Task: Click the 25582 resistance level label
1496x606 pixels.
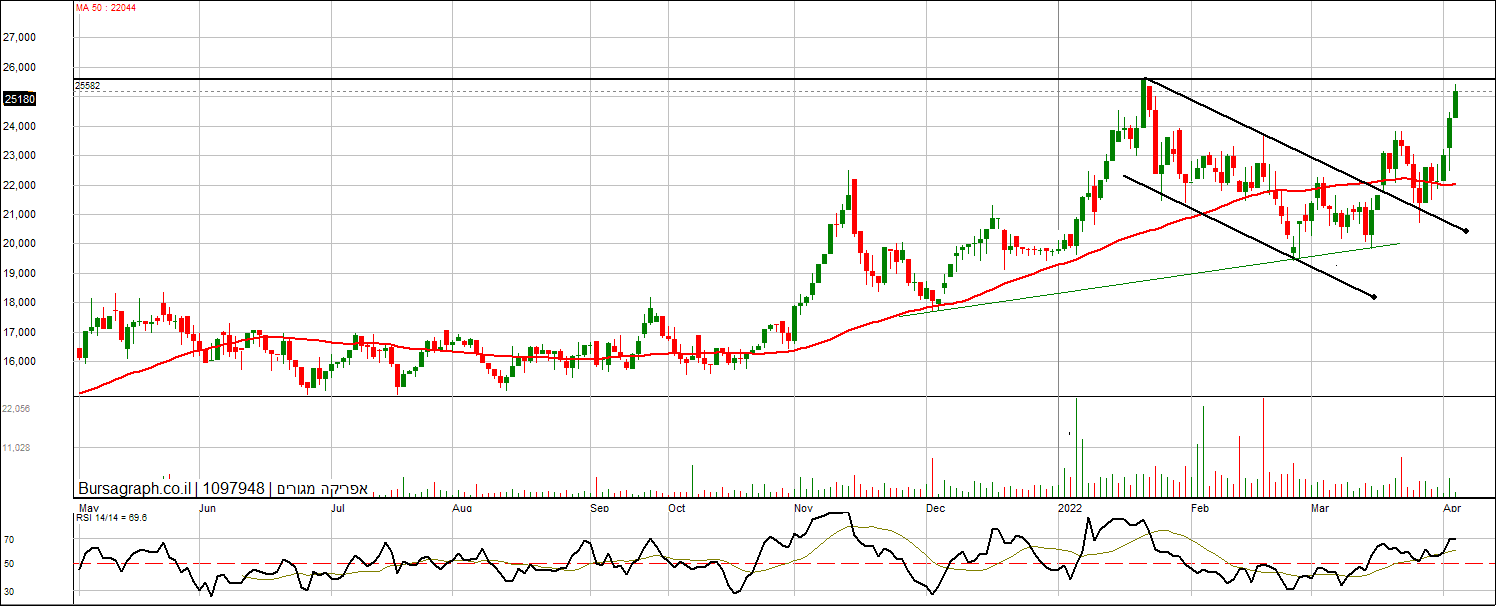Action: 88,86
